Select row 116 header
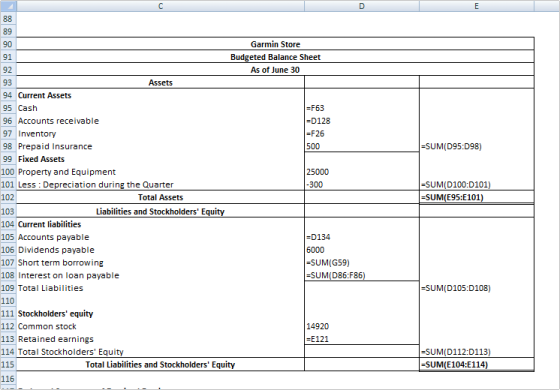This screenshot has height=390, width=560. click(8, 379)
